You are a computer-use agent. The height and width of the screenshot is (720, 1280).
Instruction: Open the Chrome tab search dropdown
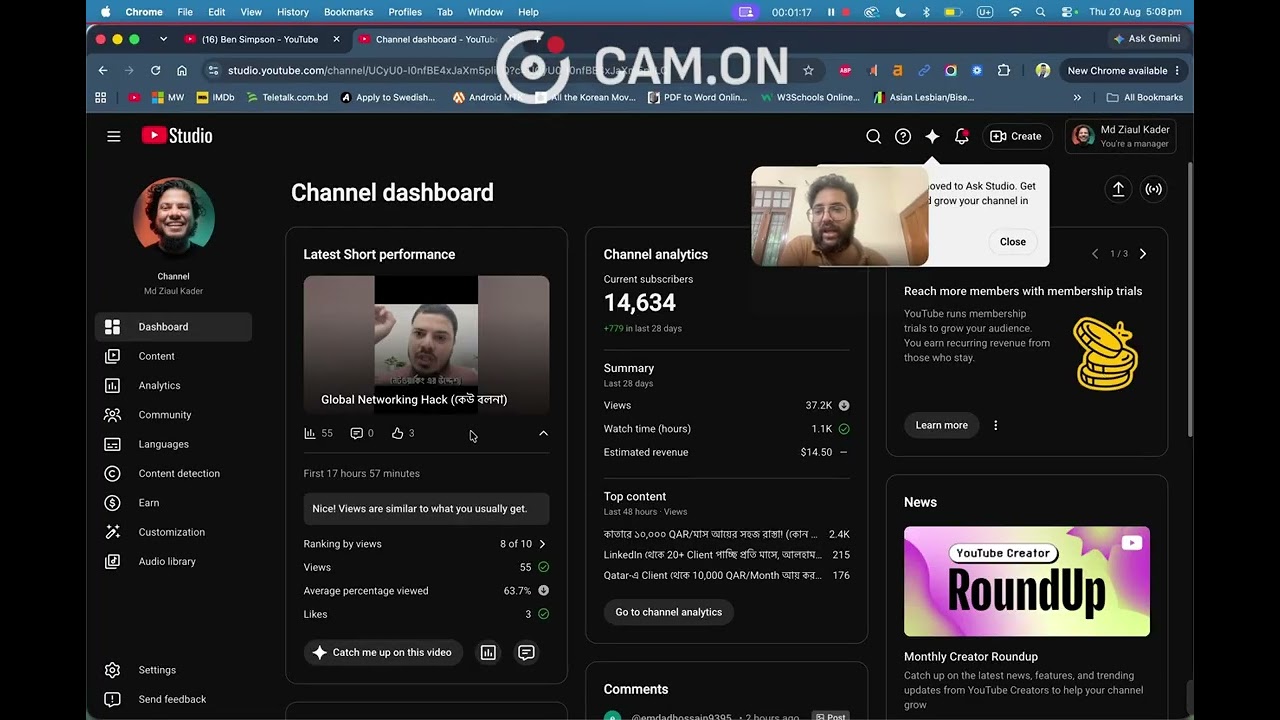[163, 39]
